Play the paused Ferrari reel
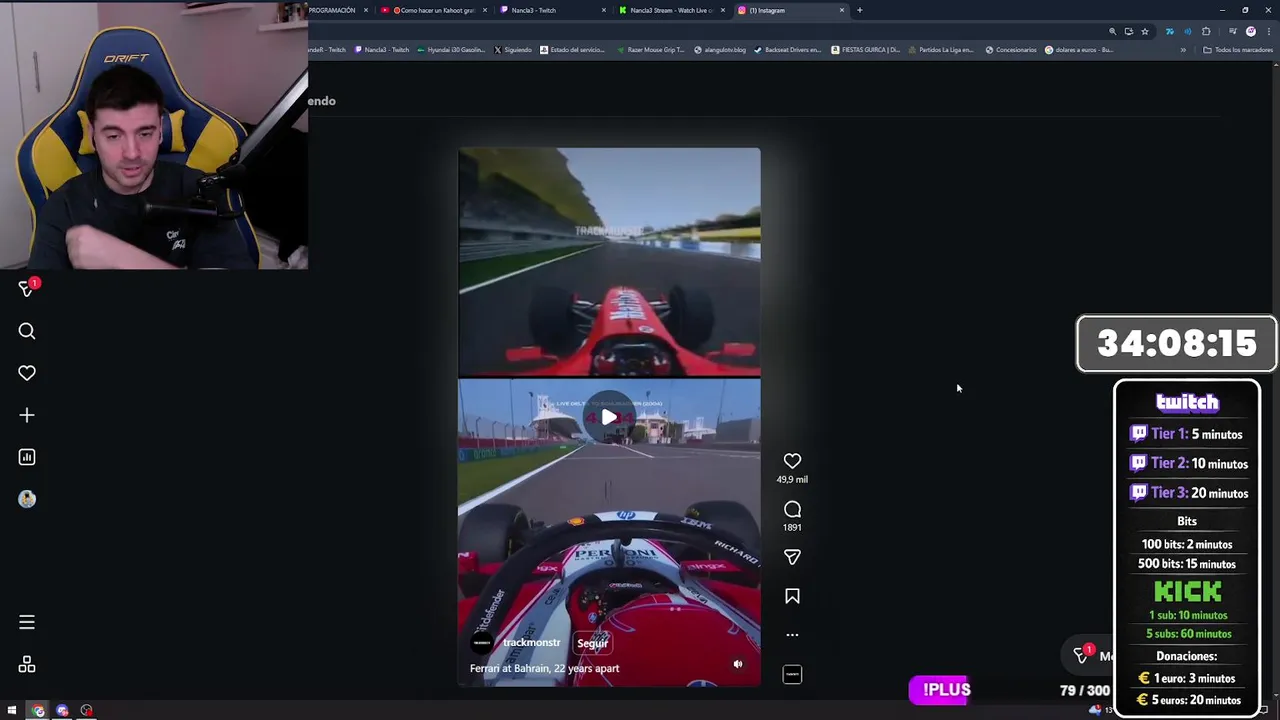 [609, 417]
